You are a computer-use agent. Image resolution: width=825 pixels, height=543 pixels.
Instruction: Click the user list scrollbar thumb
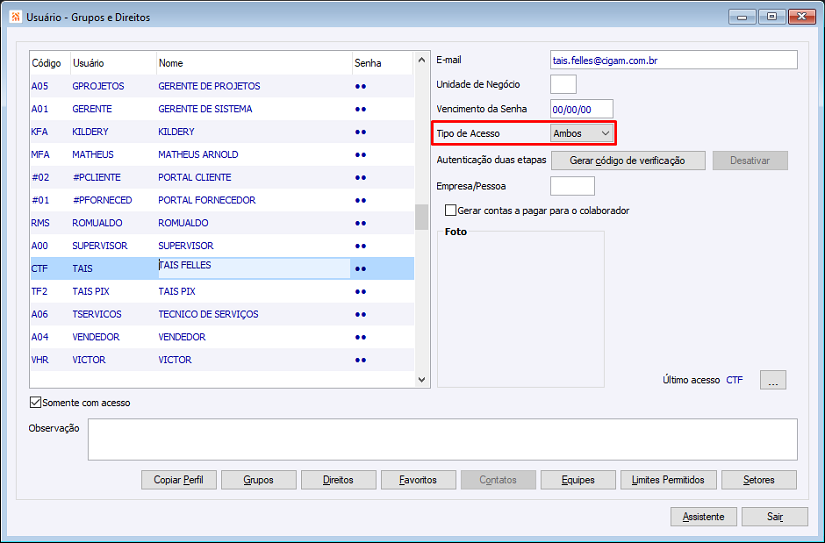pos(421,217)
